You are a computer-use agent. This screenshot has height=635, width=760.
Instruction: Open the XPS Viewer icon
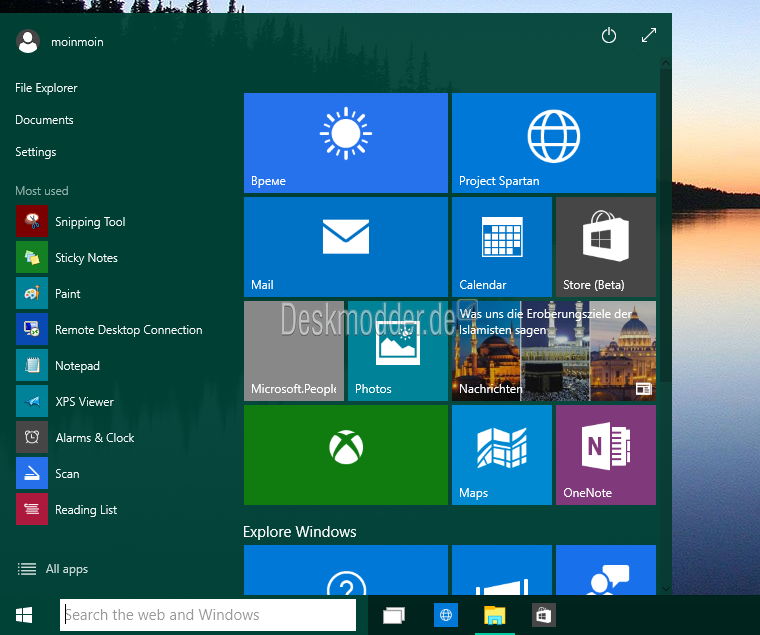[32, 401]
